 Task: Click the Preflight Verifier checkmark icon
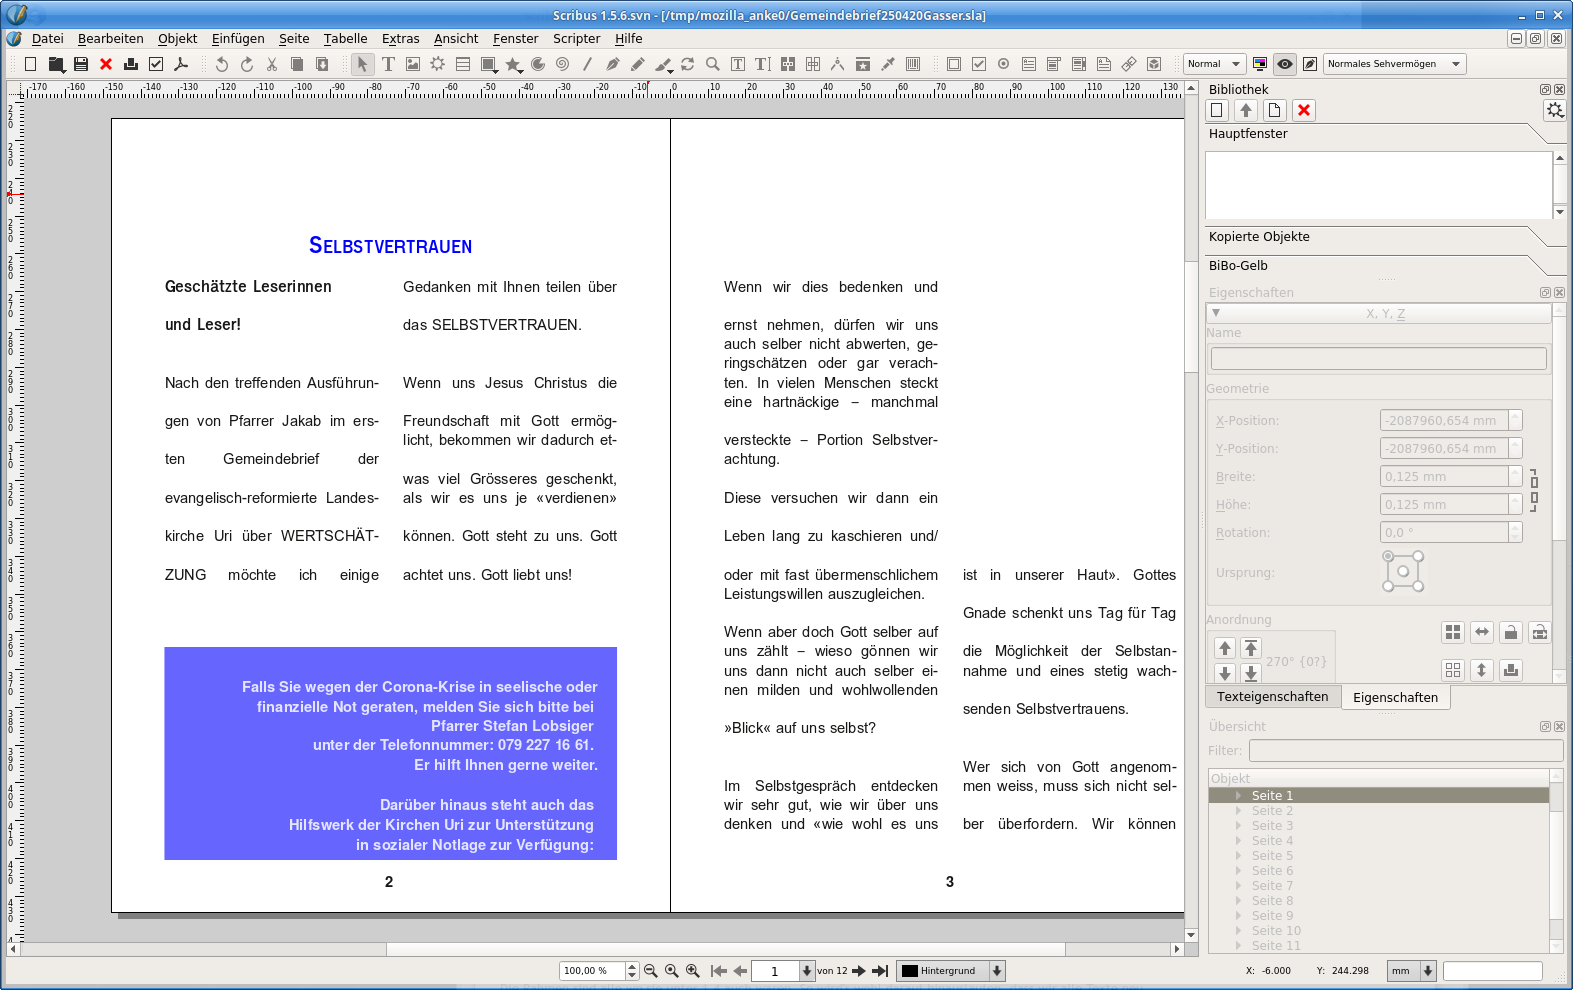coord(156,64)
